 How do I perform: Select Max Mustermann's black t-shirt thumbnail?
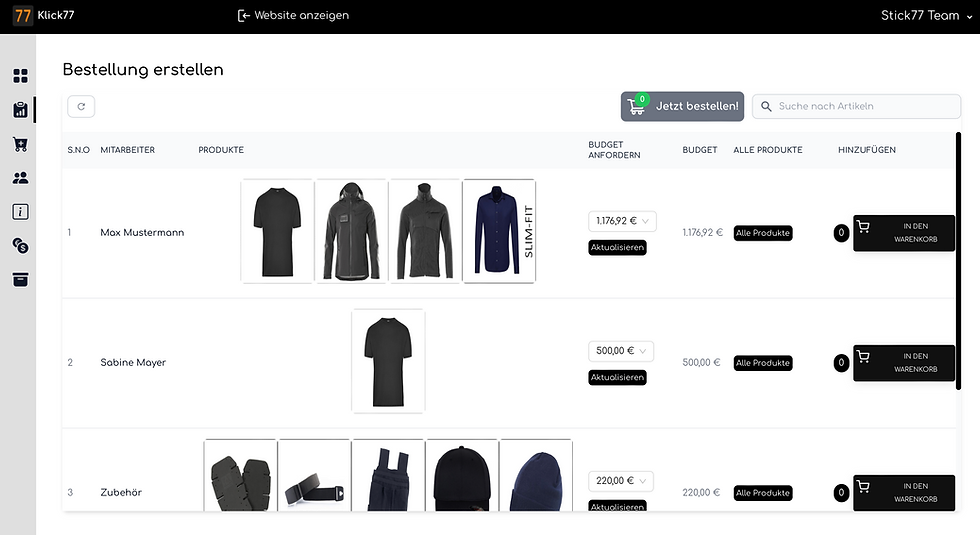tap(278, 231)
